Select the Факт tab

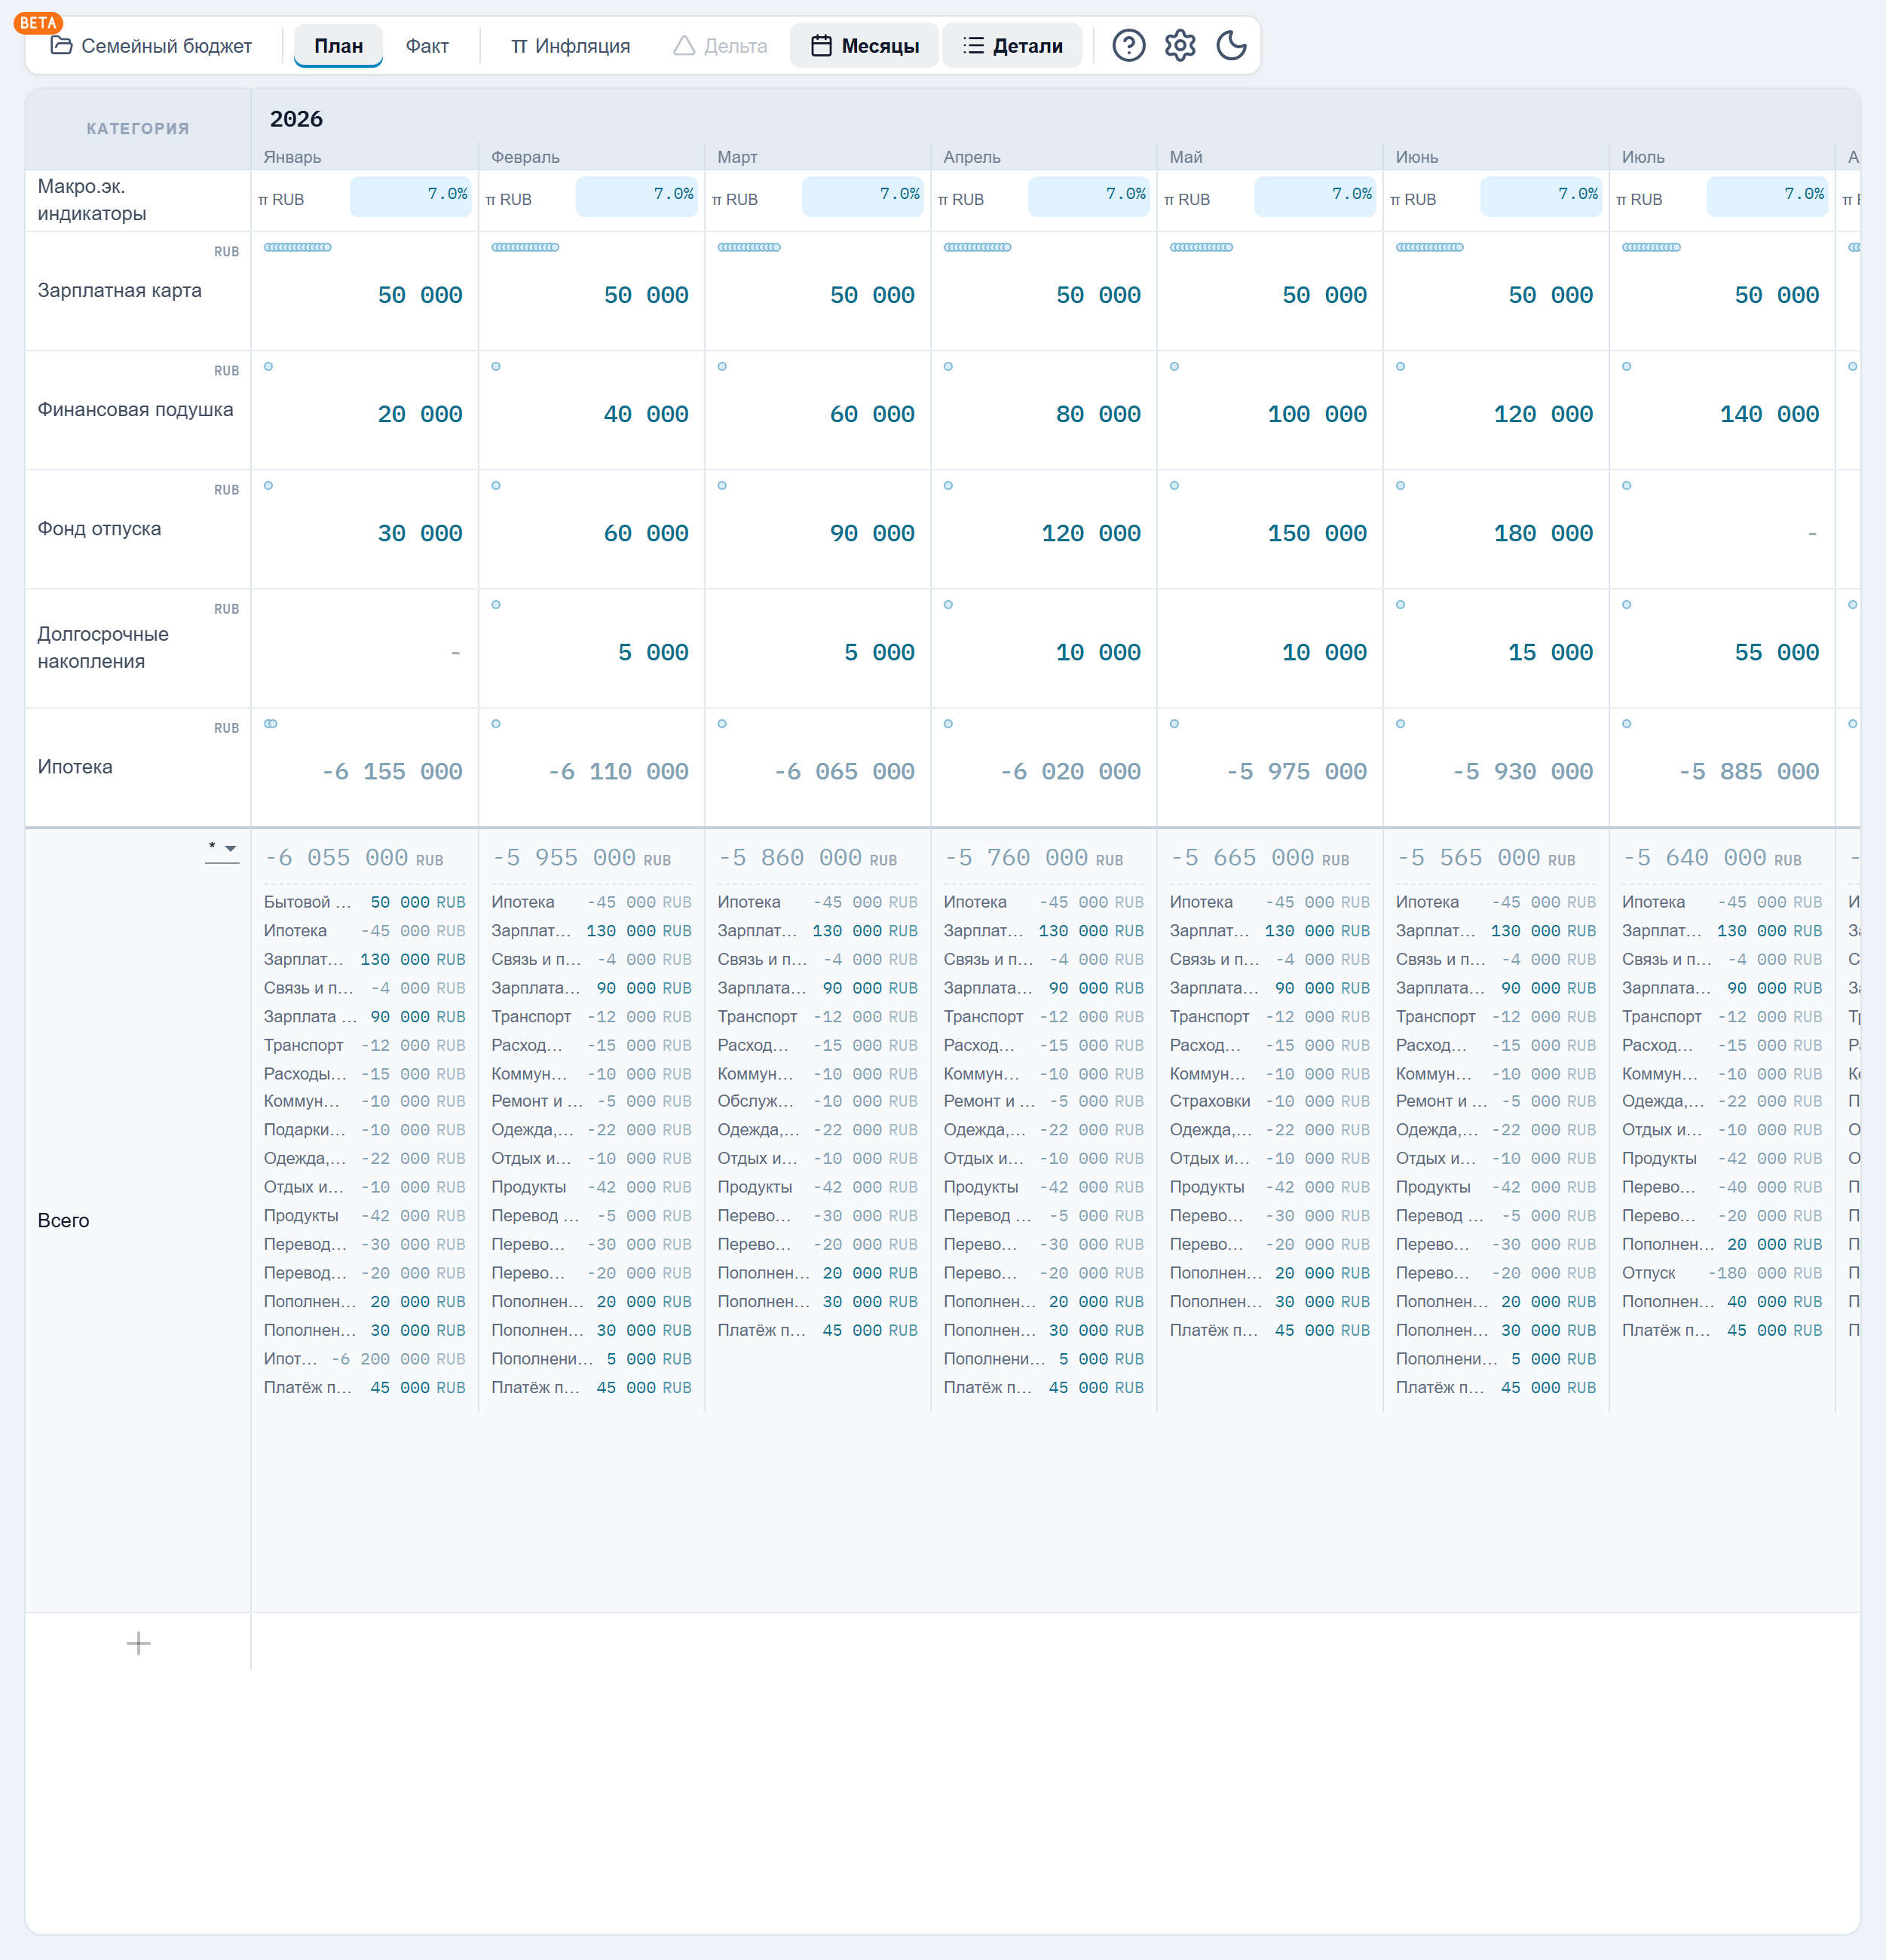[427, 46]
